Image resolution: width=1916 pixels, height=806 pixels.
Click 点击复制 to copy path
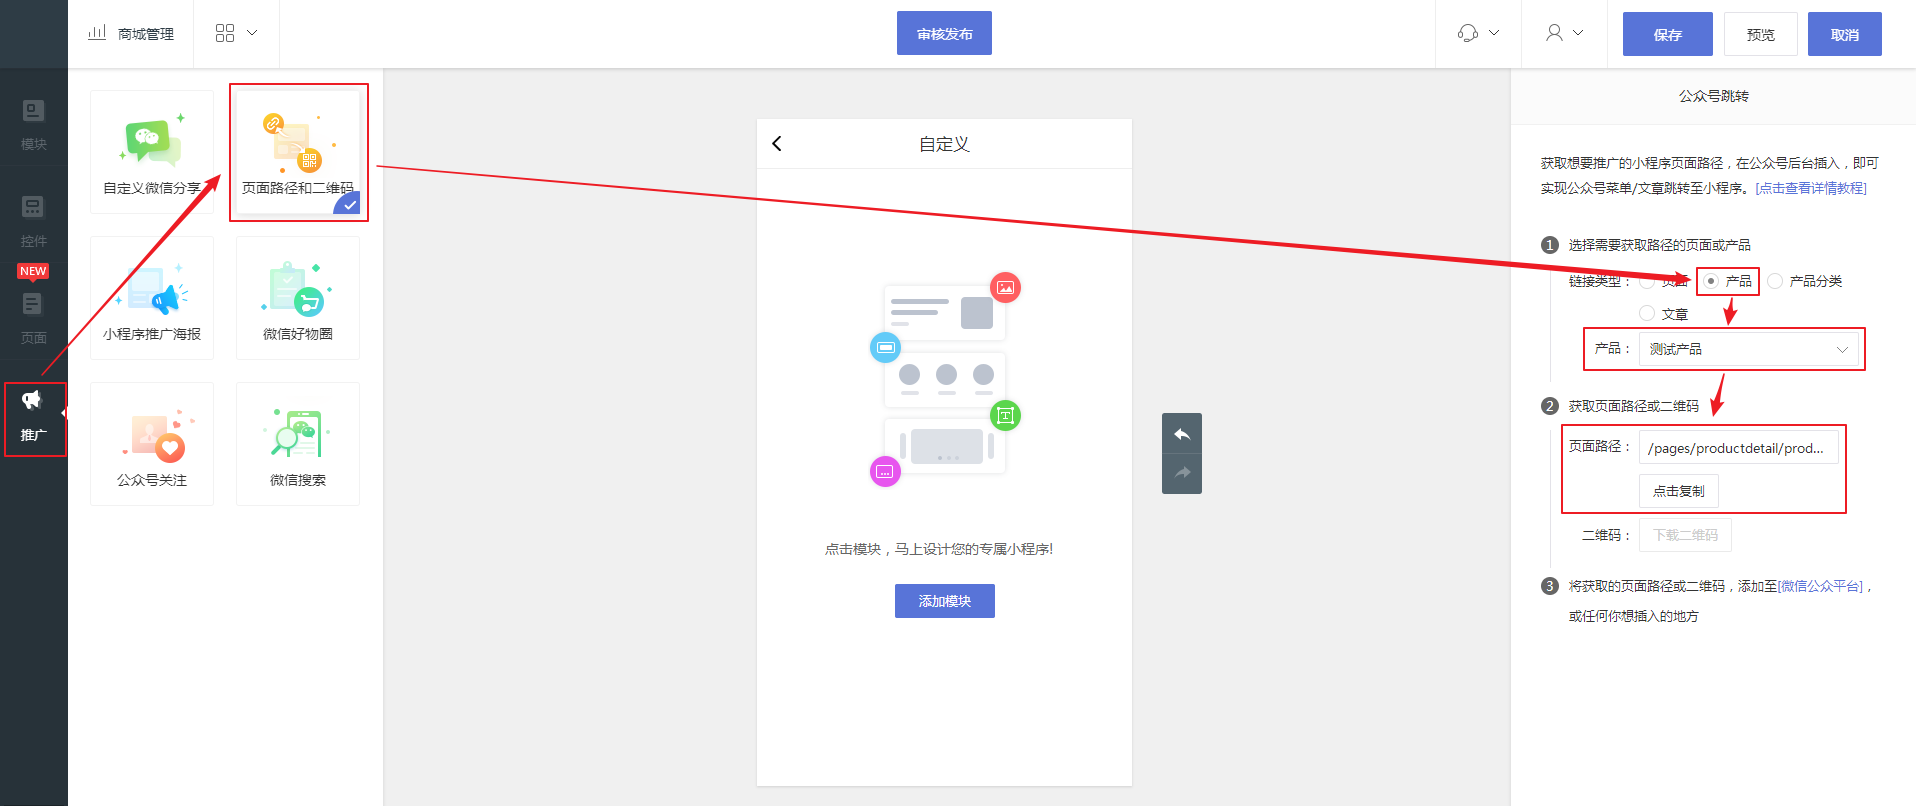tap(1679, 491)
